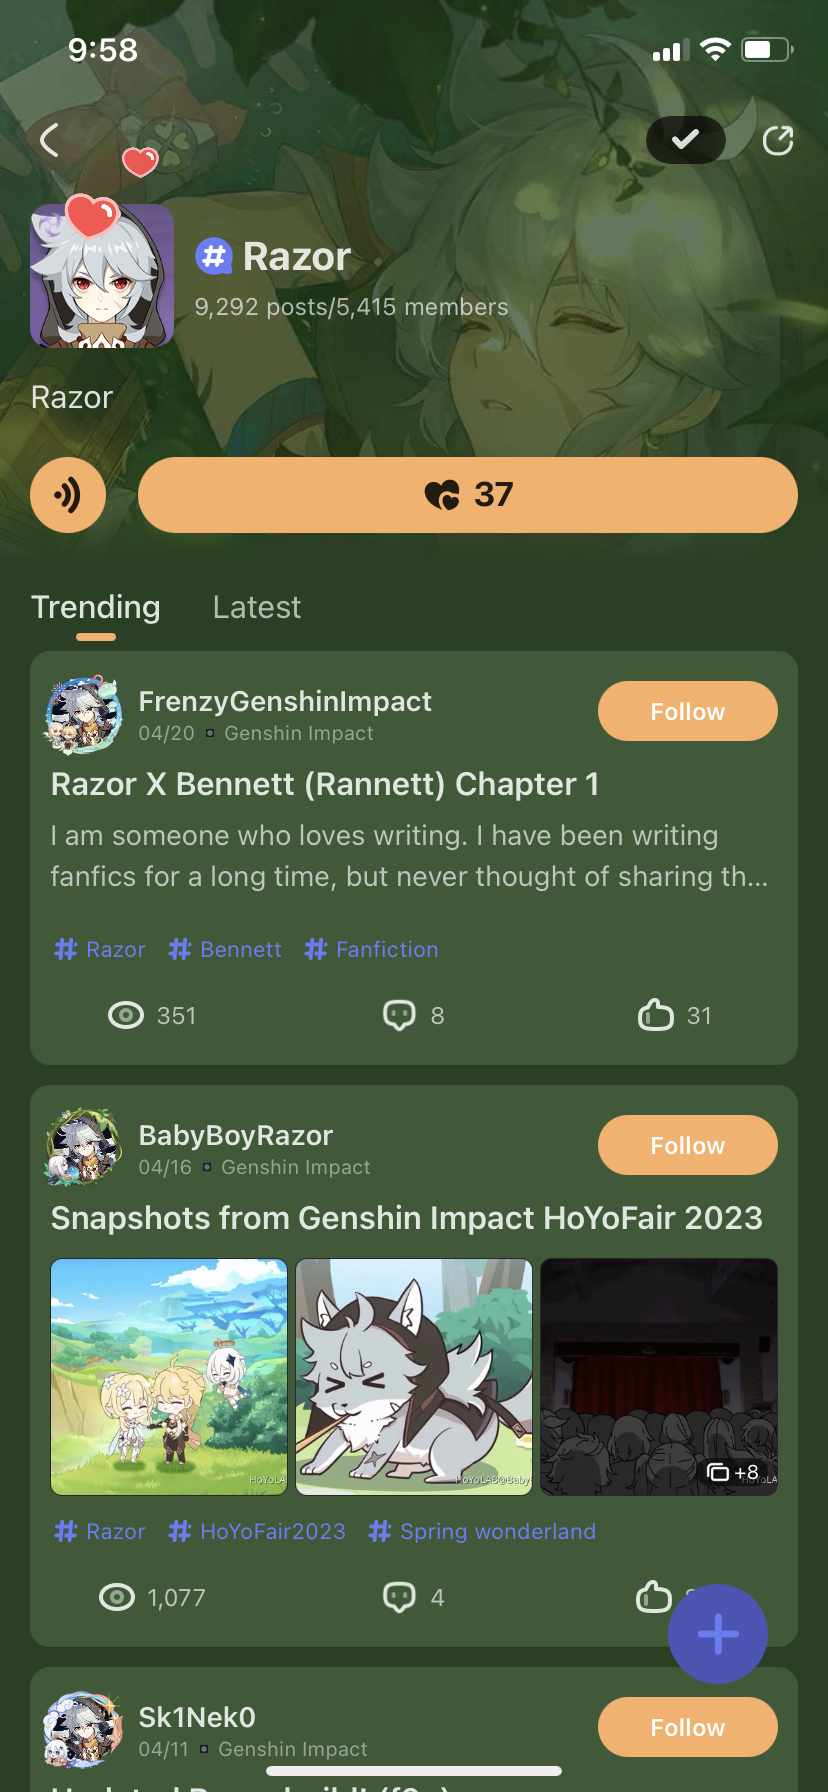Toggle the joined checkmark button
This screenshot has height=1792, width=828.
pos(685,140)
